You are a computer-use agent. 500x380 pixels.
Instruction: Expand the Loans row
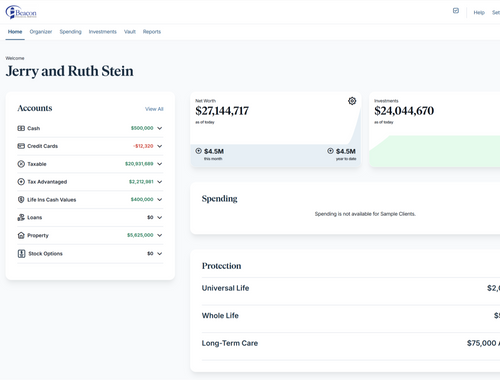(160, 217)
